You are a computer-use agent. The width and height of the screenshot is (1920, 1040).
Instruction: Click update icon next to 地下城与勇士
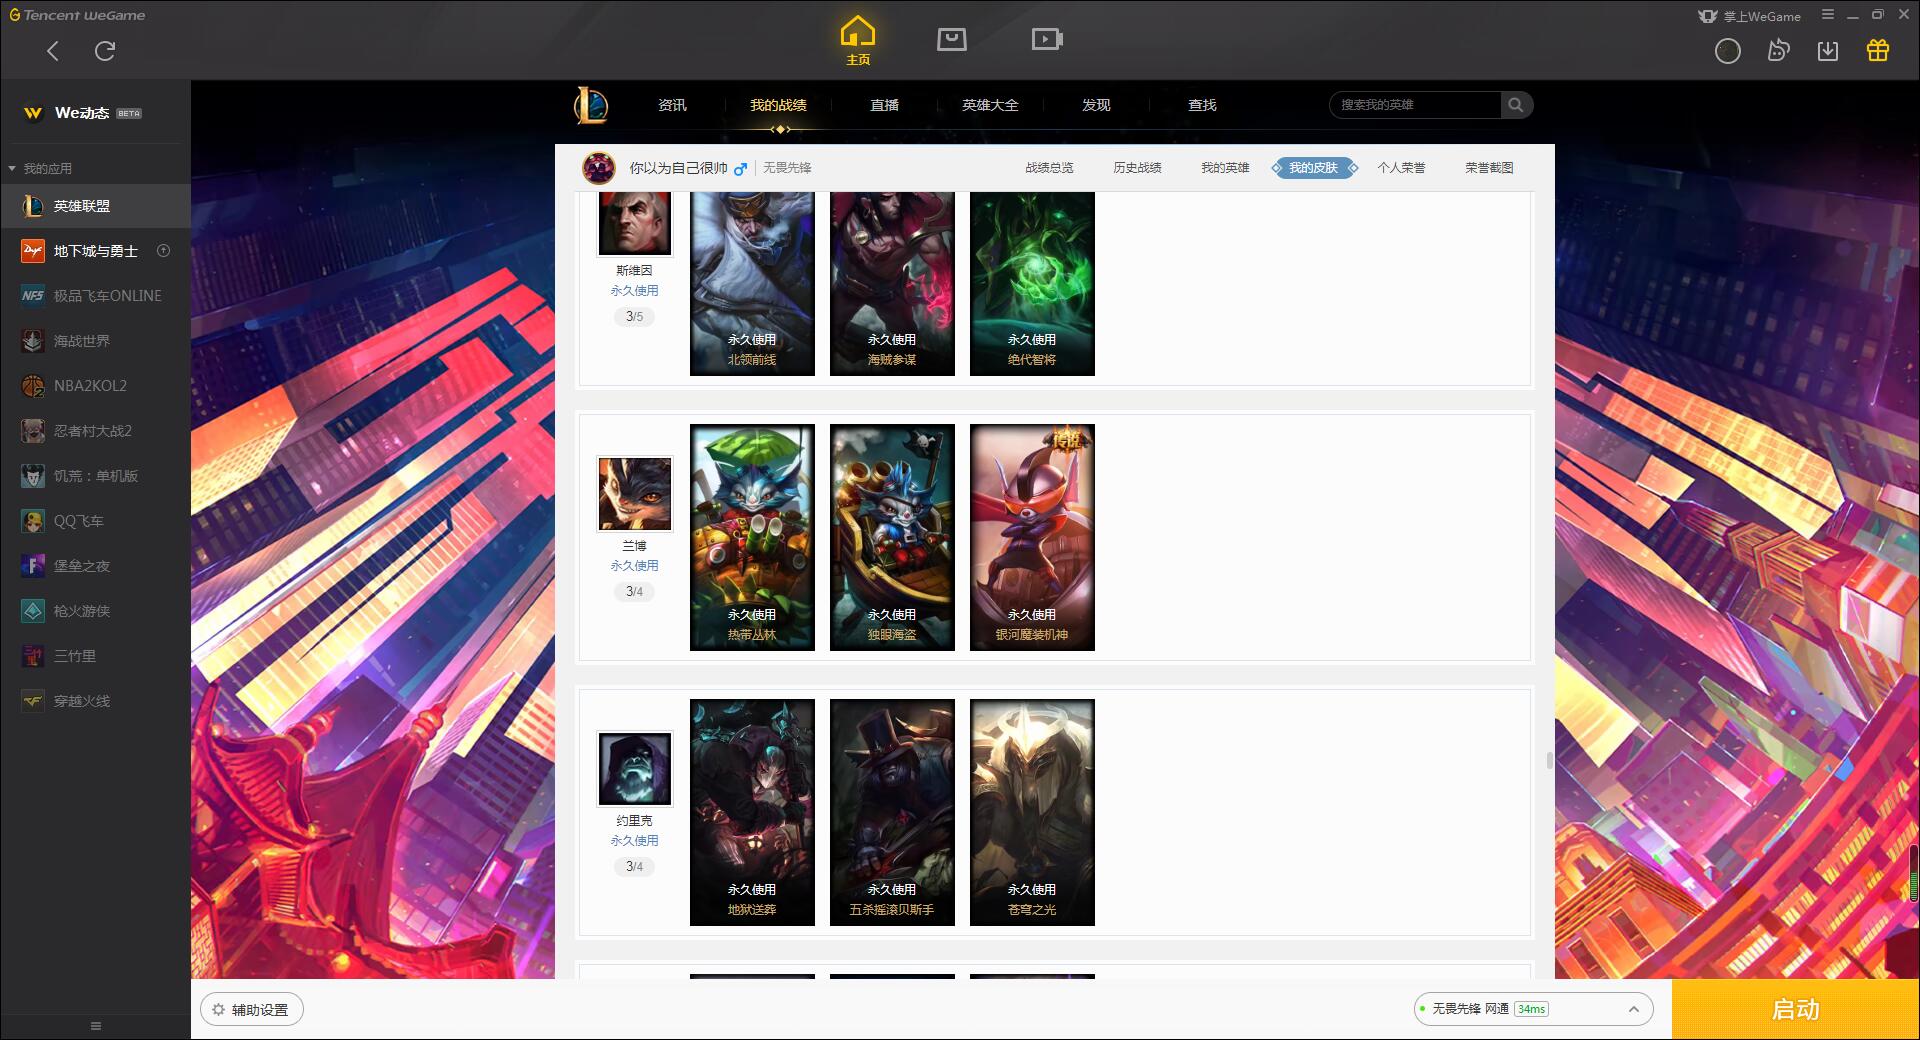point(164,251)
